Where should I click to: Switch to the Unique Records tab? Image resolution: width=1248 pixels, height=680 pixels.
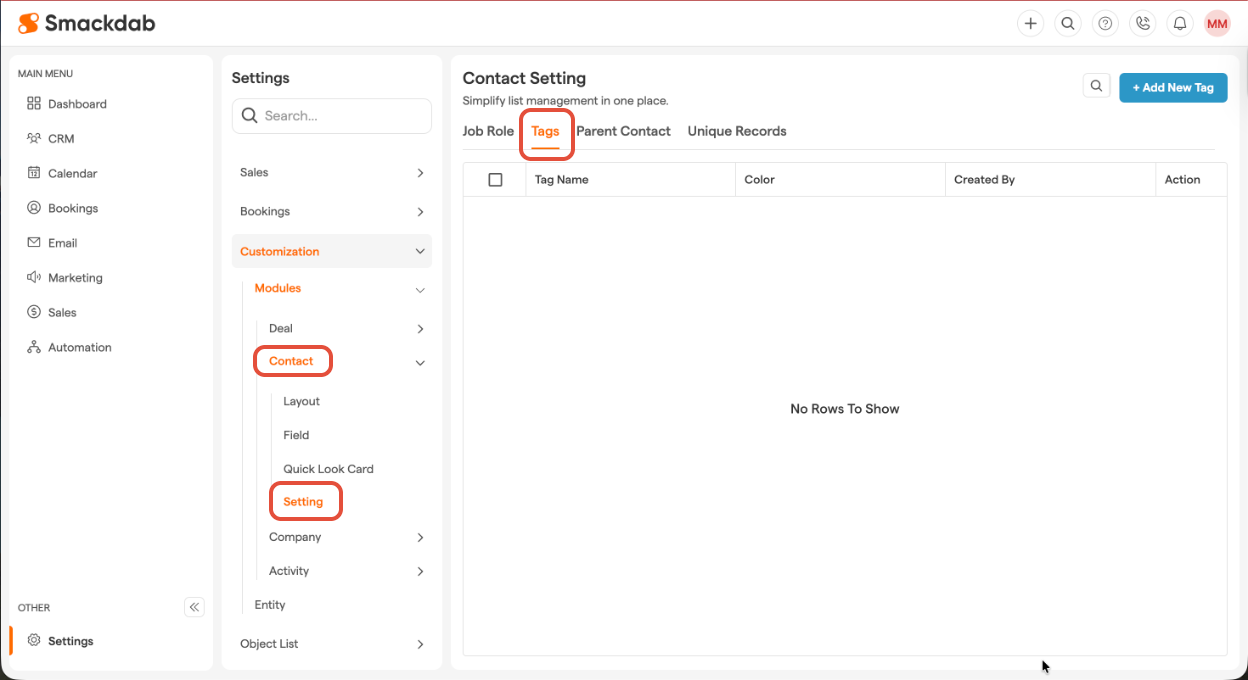[x=737, y=131]
